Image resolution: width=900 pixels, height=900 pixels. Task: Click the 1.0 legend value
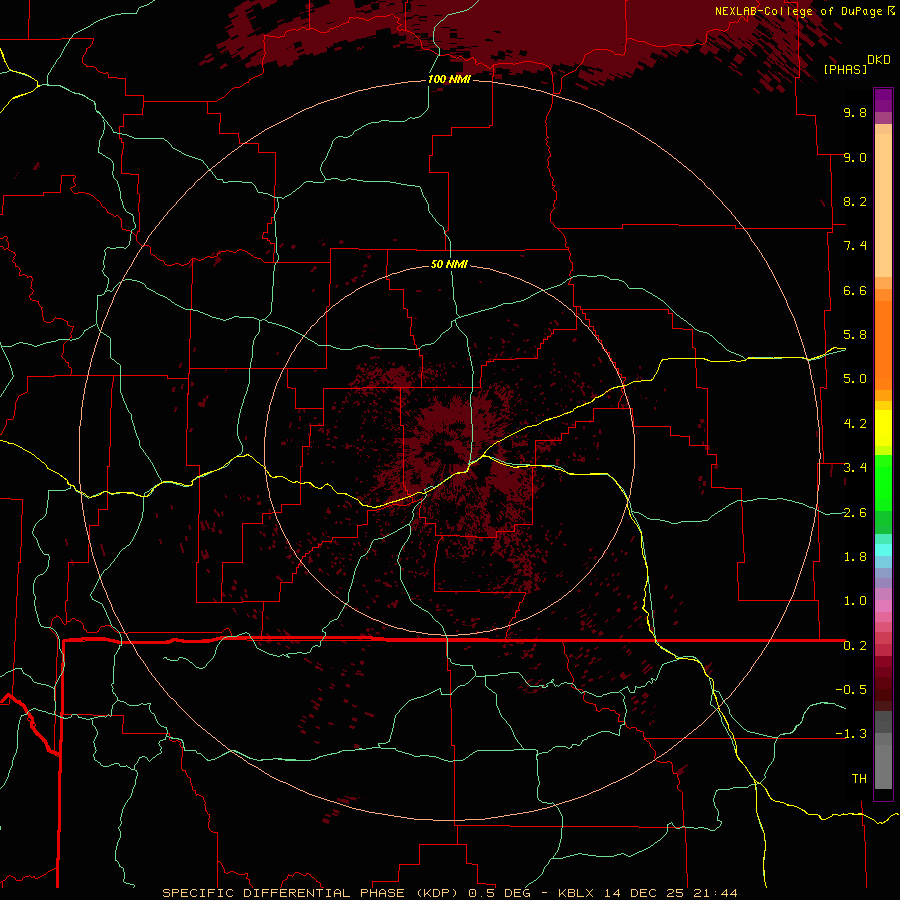[855, 601]
